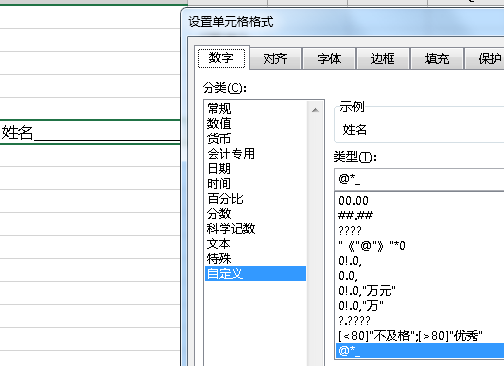Pick the 时间 category
The width and height of the screenshot is (504, 366).
(256, 184)
